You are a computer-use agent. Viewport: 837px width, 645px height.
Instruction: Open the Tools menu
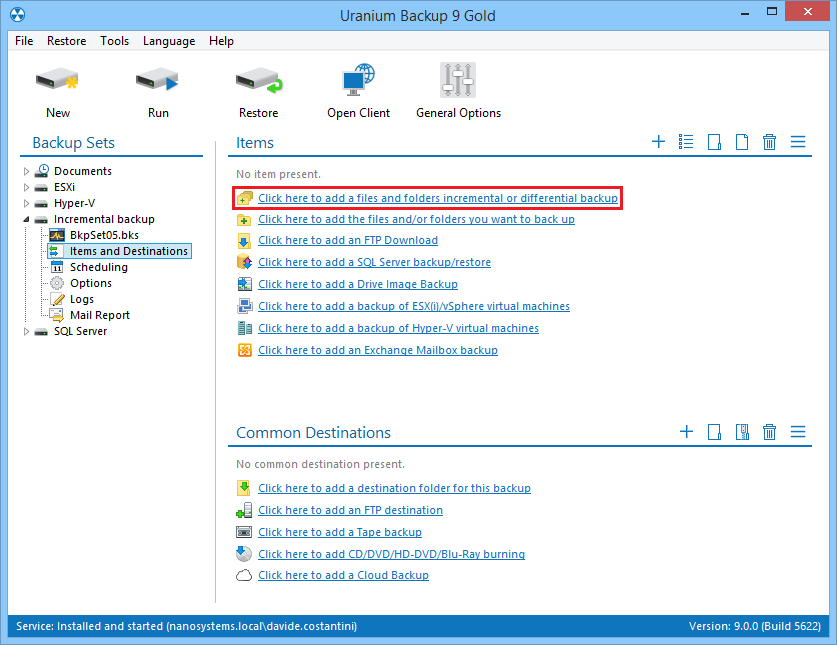point(114,41)
